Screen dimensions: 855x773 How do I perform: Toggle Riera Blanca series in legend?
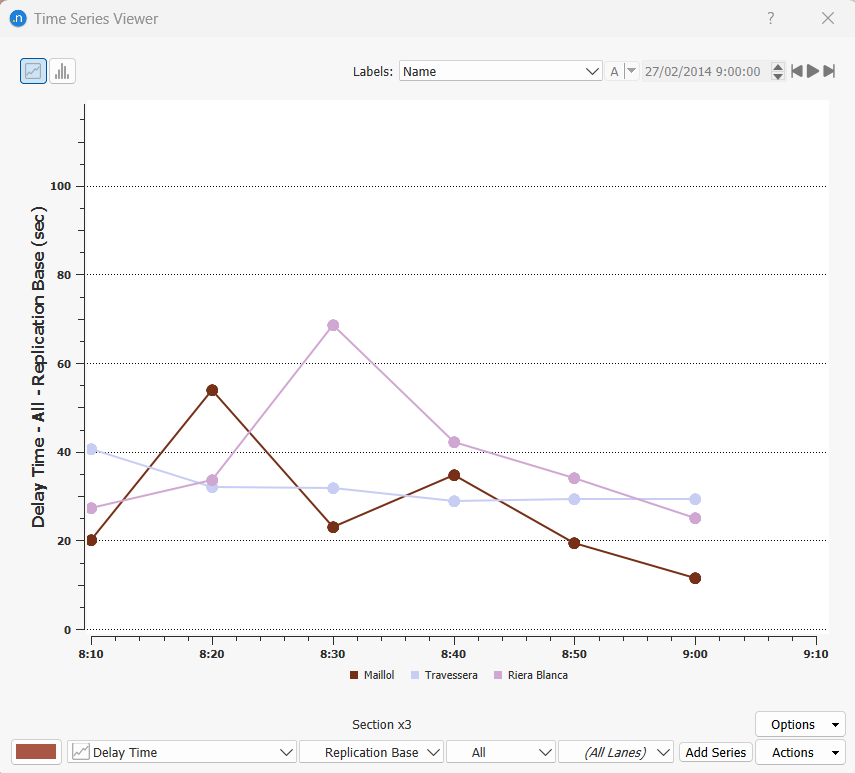(530, 675)
